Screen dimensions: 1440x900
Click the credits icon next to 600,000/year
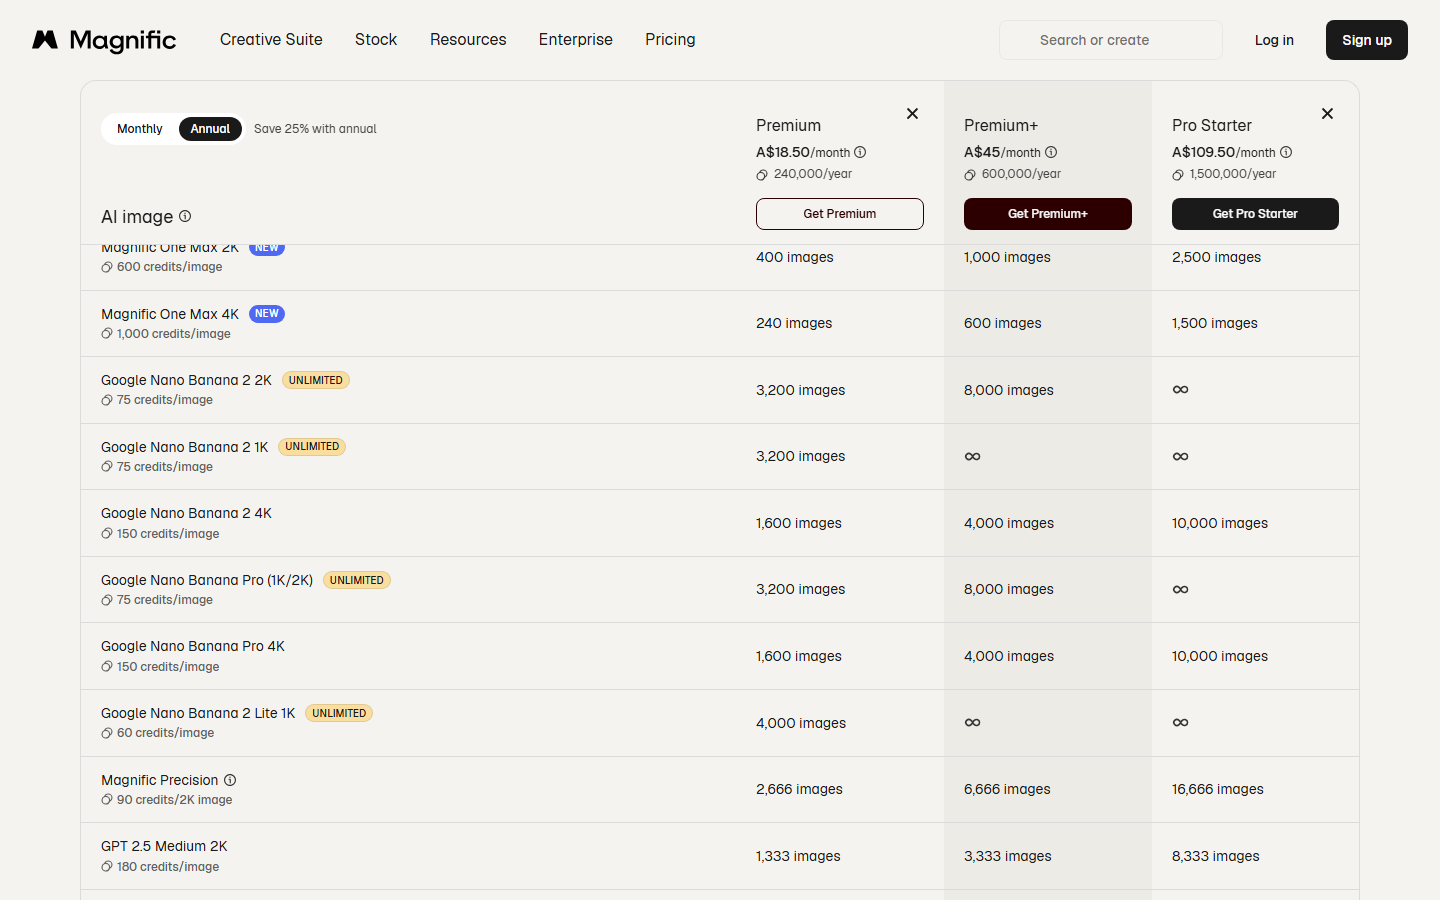point(970,175)
